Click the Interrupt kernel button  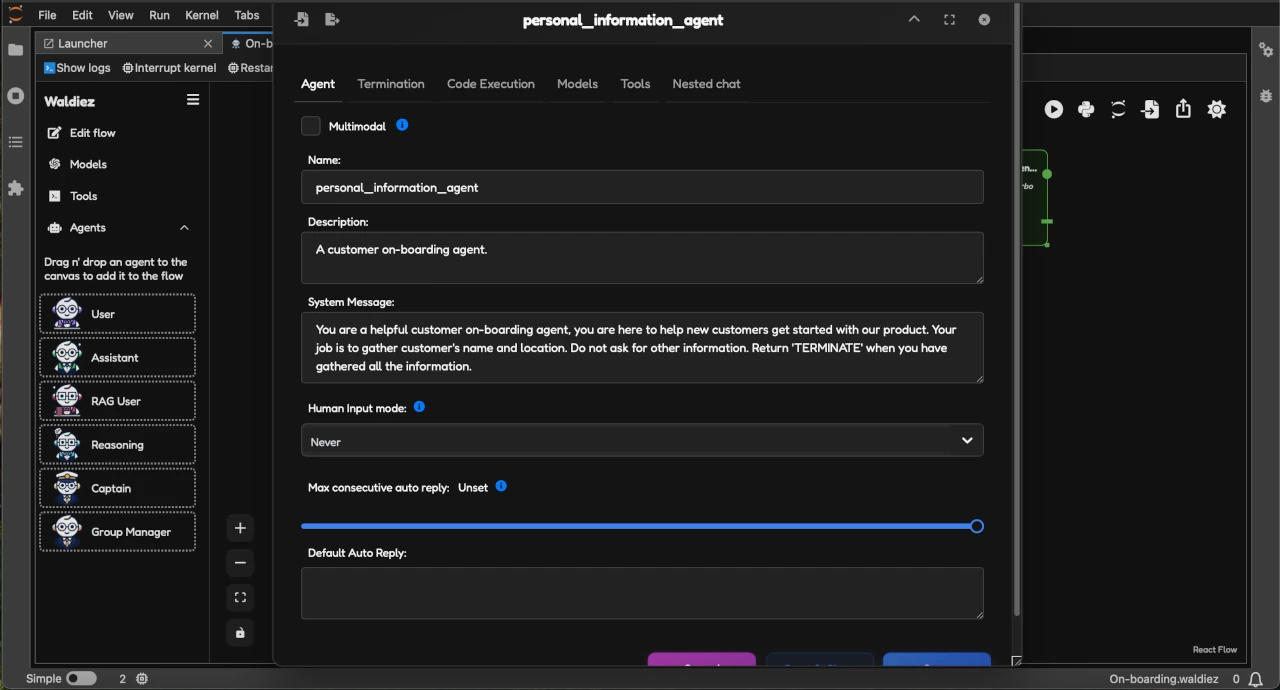[x=169, y=68]
